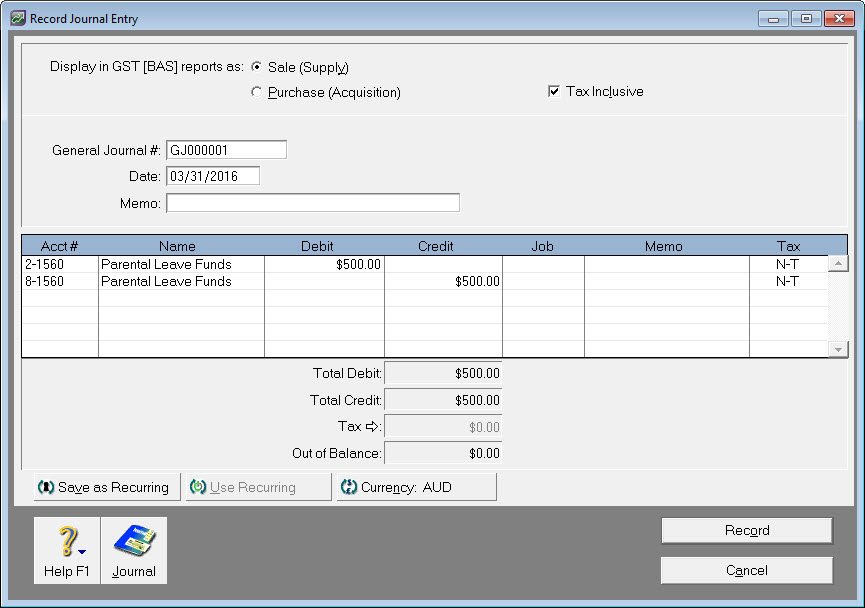Click the Date input field
The width and height of the screenshot is (865, 608).
coord(212,176)
